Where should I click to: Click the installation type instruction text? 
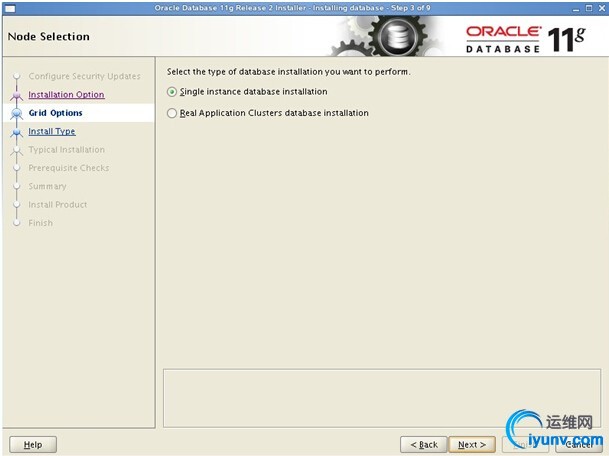tap(289, 72)
